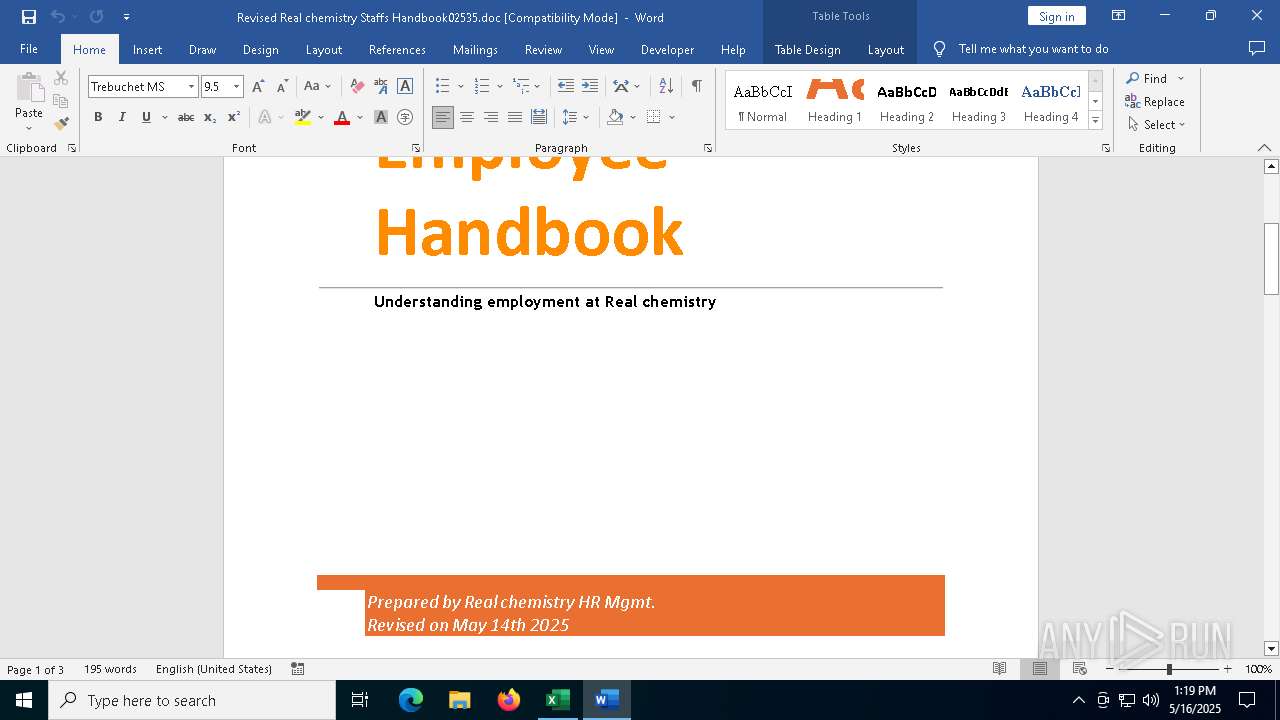Sort the selected text
1280x720 pixels.
point(666,87)
